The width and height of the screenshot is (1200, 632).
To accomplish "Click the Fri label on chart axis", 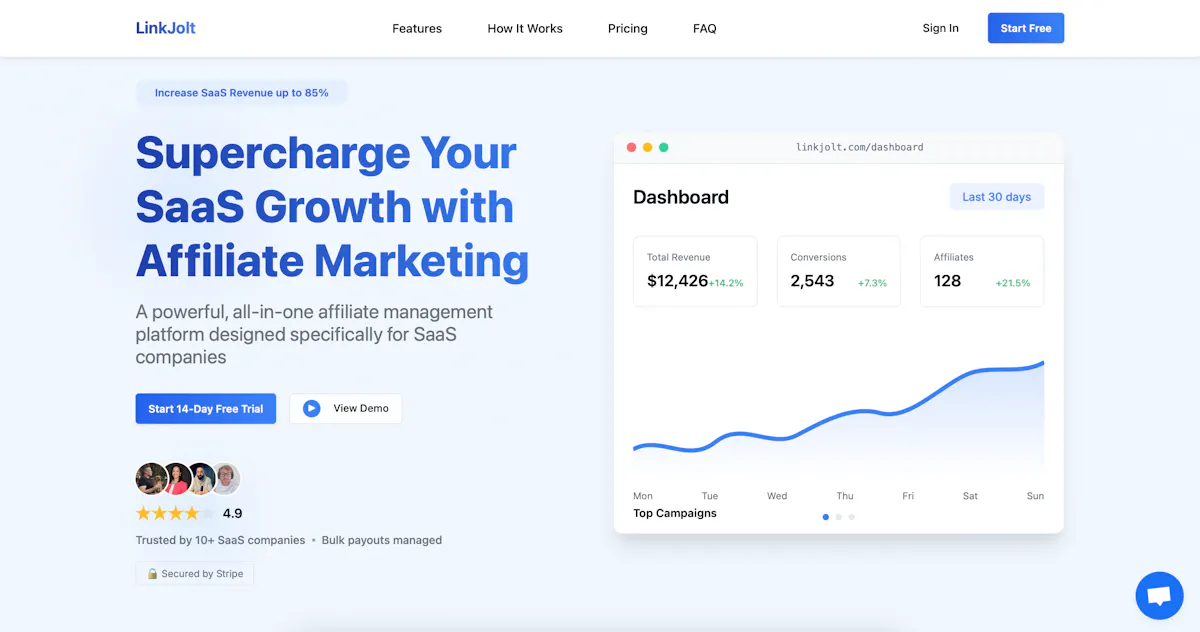I will pyautogui.click(x=908, y=496).
